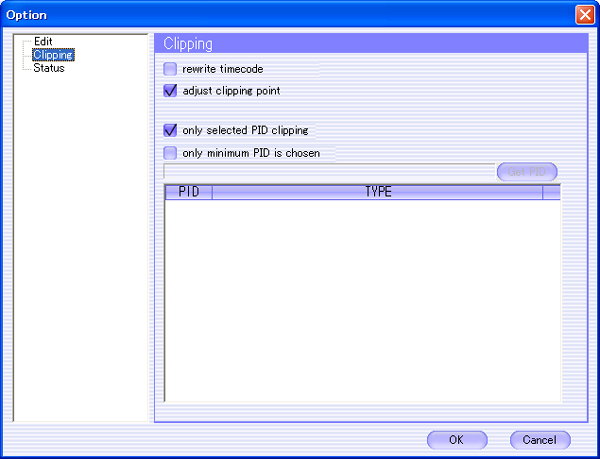Screen dimensions: 600x459
Task: Select the Edit item in the tree
Action: 42,42
